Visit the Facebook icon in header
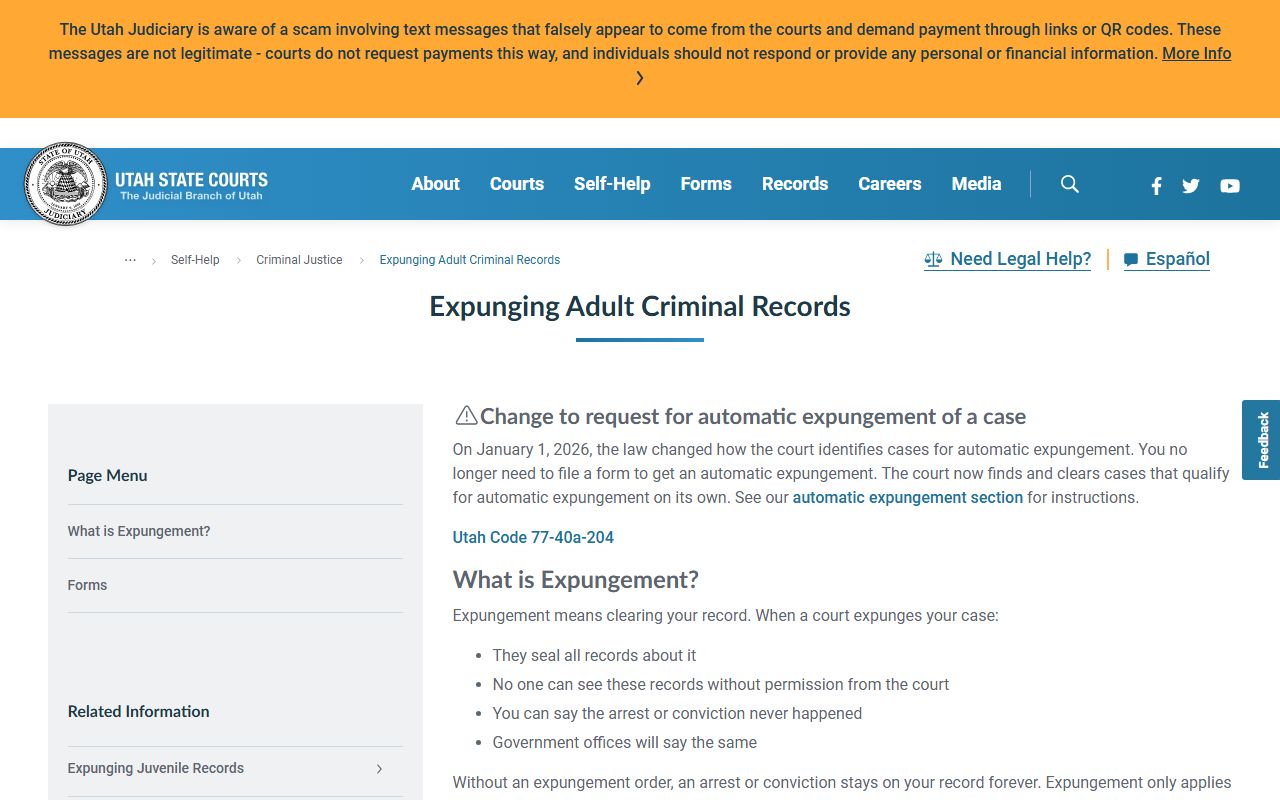The width and height of the screenshot is (1280, 800). [x=1156, y=185]
